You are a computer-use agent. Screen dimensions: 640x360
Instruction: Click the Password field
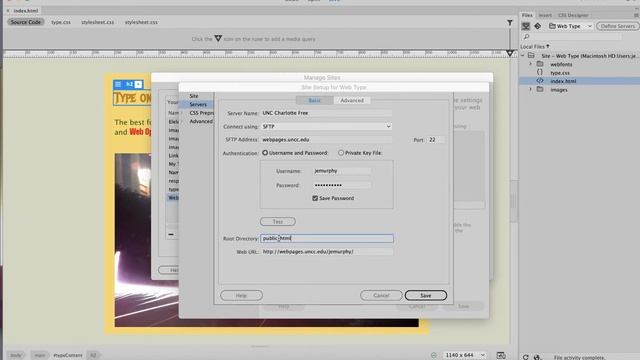click(342, 185)
